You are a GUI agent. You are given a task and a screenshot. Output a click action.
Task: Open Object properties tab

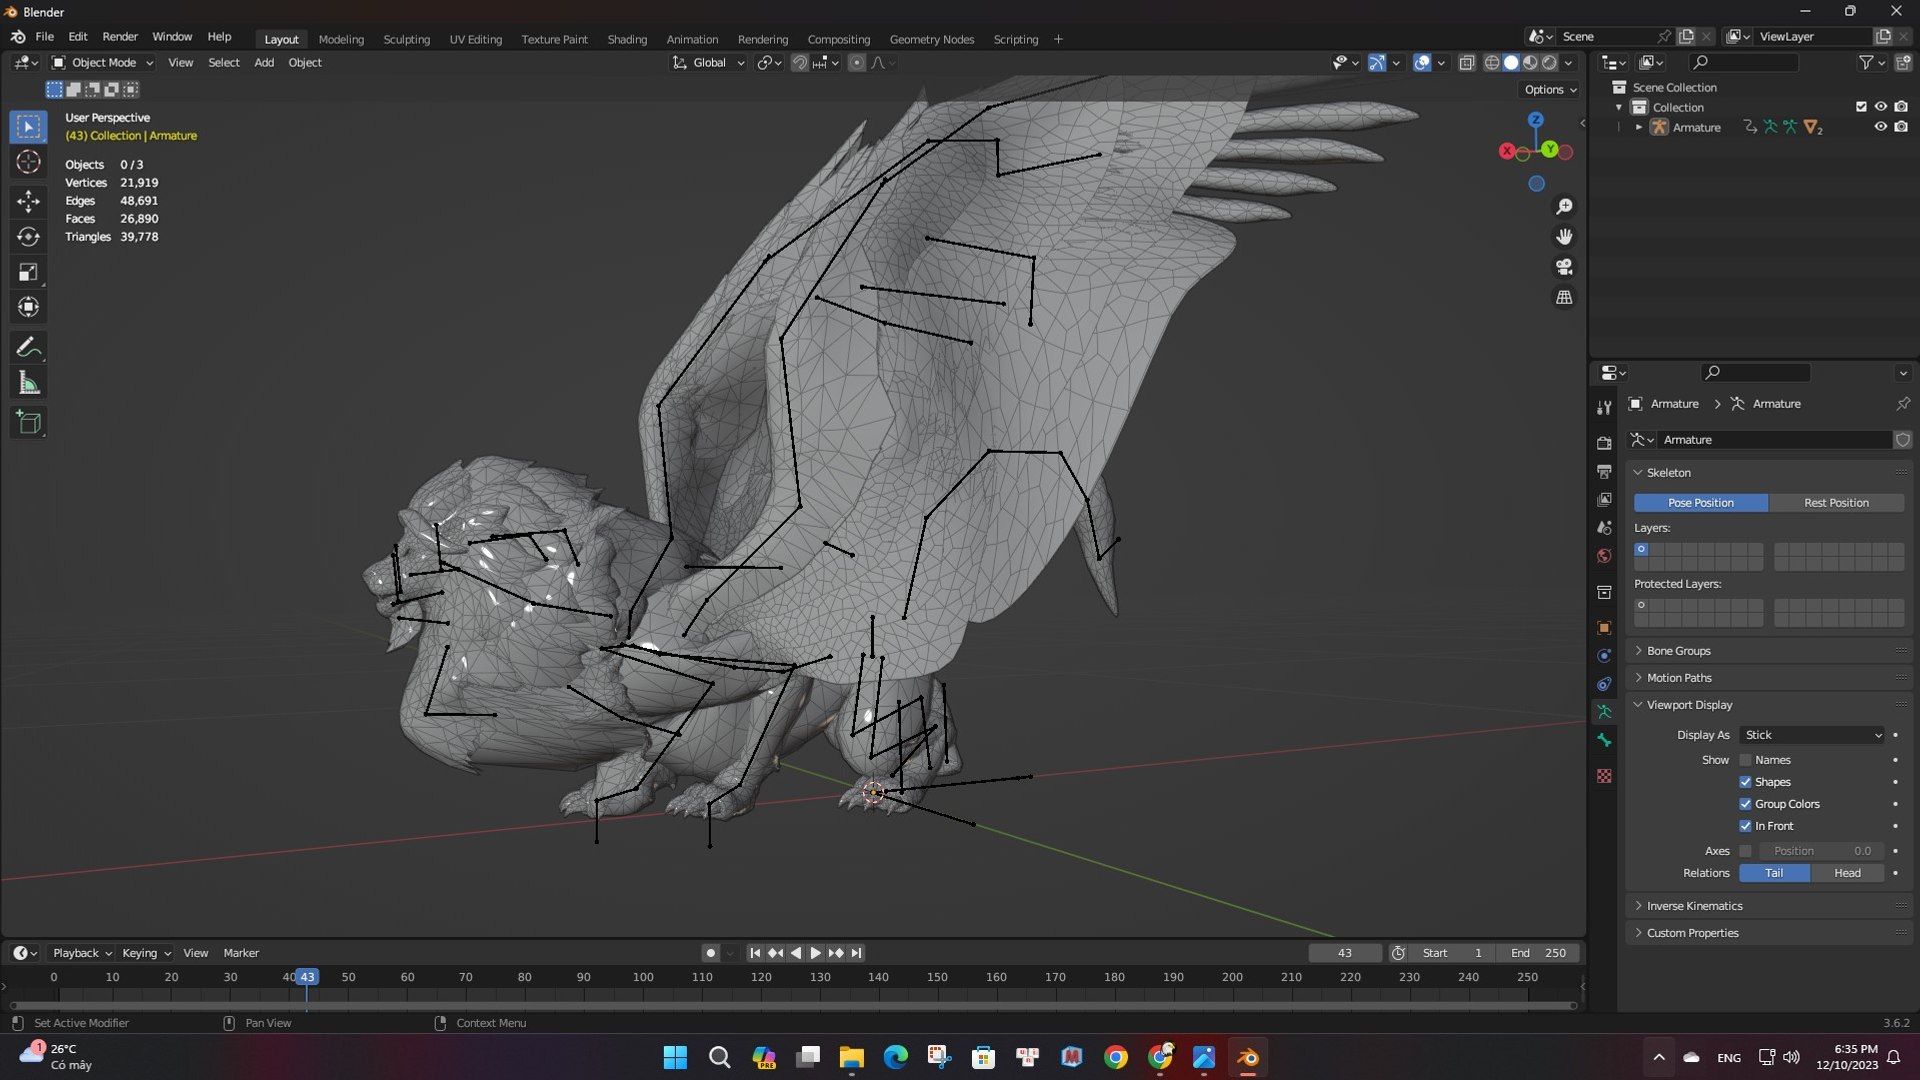tap(1604, 628)
